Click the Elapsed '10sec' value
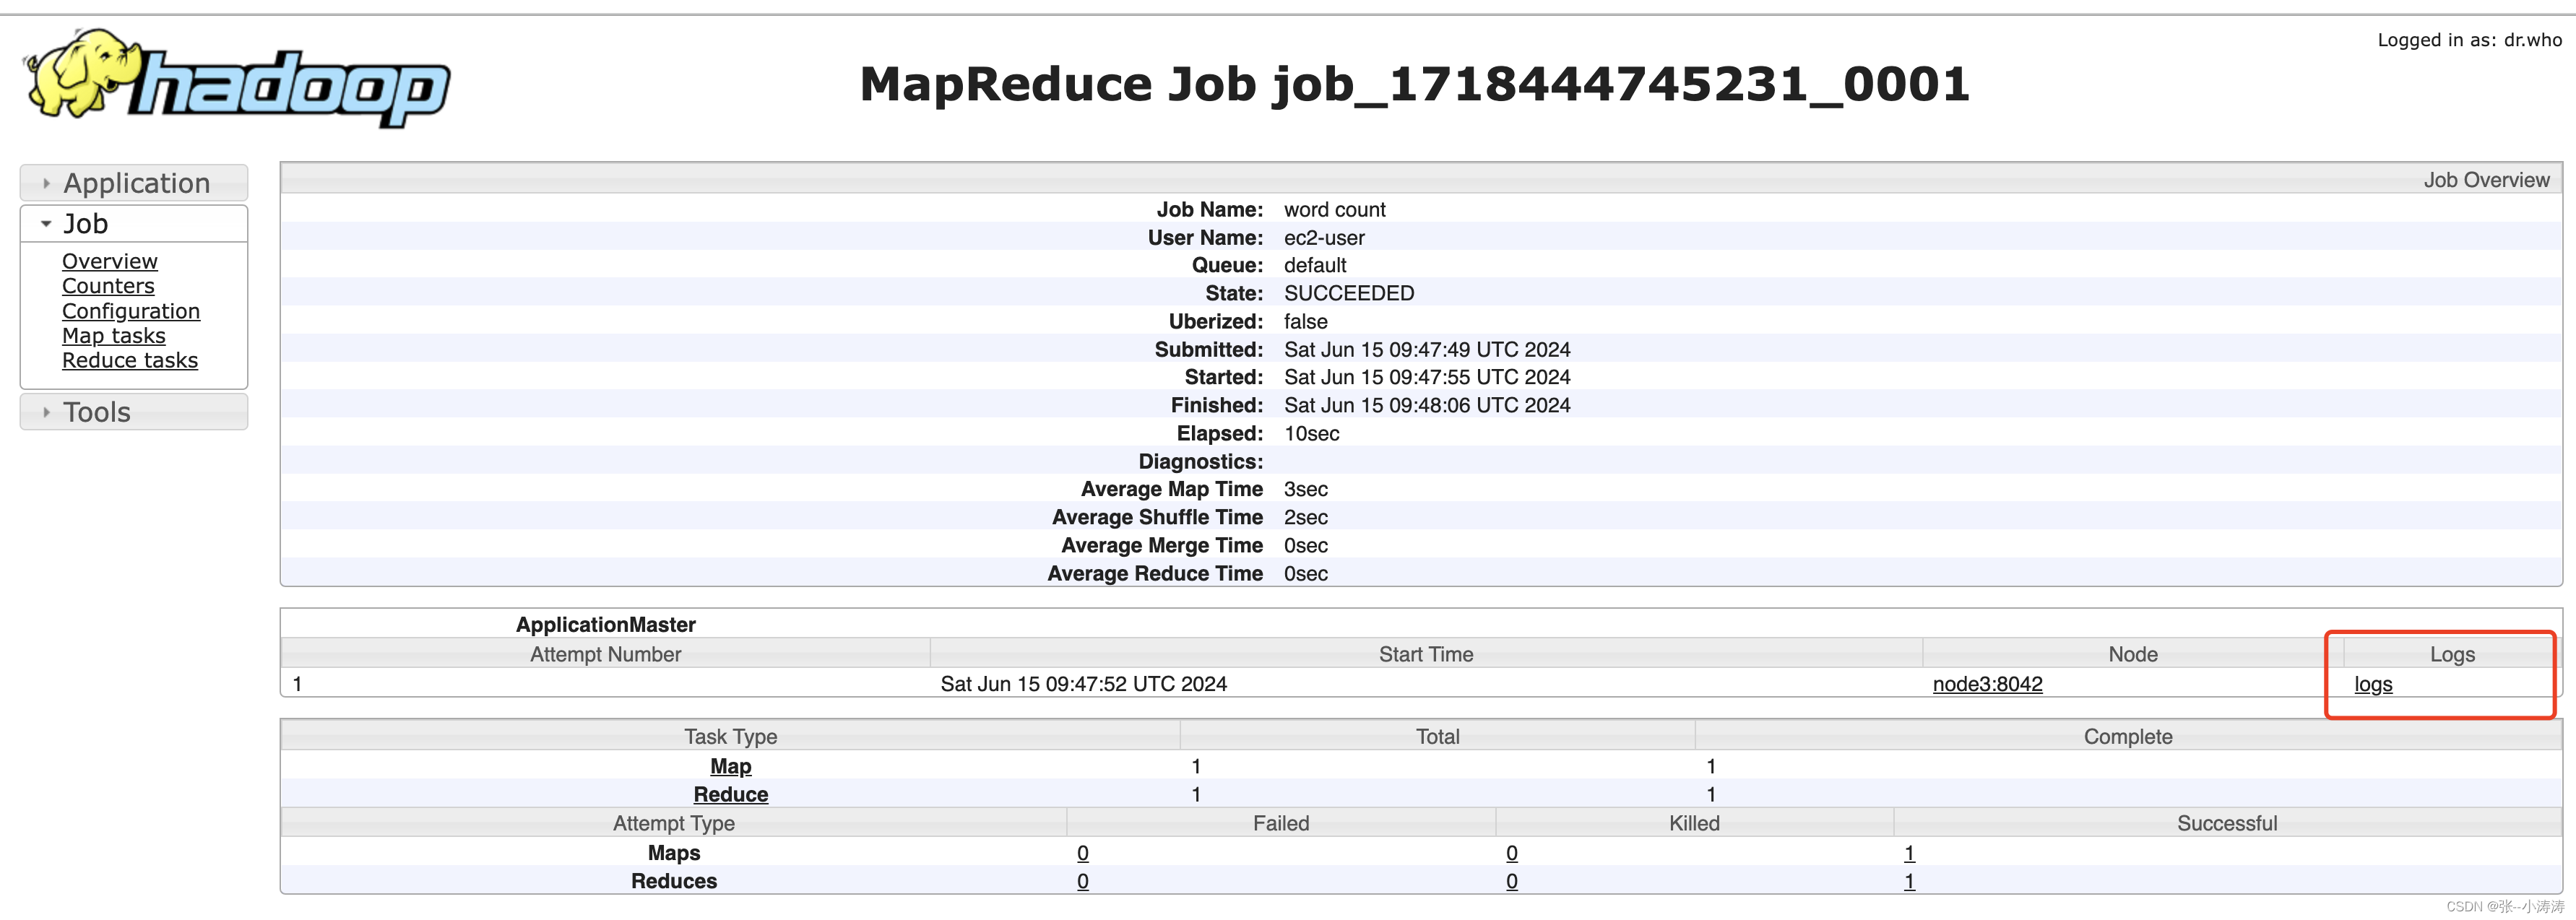The width and height of the screenshot is (2576, 920). 1311,433
